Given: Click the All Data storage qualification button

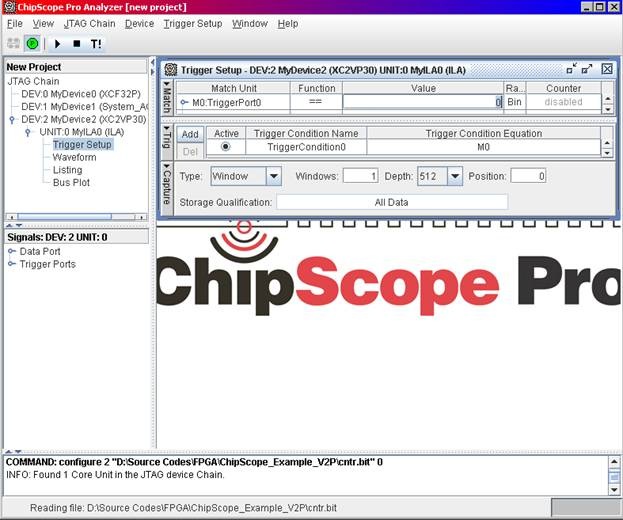Looking at the screenshot, I should pos(392,202).
